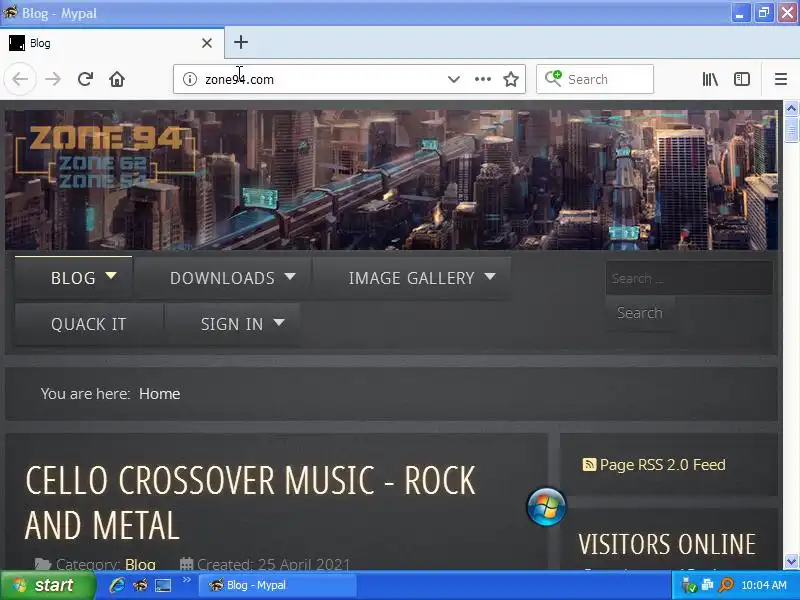This screenshot has width=800, height=600.
Task: Expand the SIGN IN dropdown arrow
Action: click(279, 322)
